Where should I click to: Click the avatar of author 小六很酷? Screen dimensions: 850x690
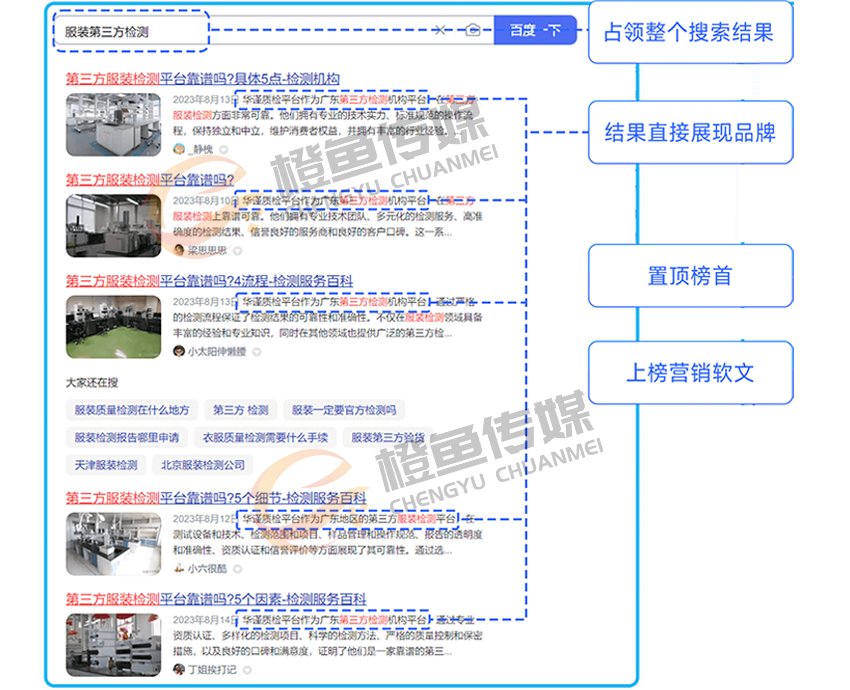pyautogui.click(x=179, y=568)
